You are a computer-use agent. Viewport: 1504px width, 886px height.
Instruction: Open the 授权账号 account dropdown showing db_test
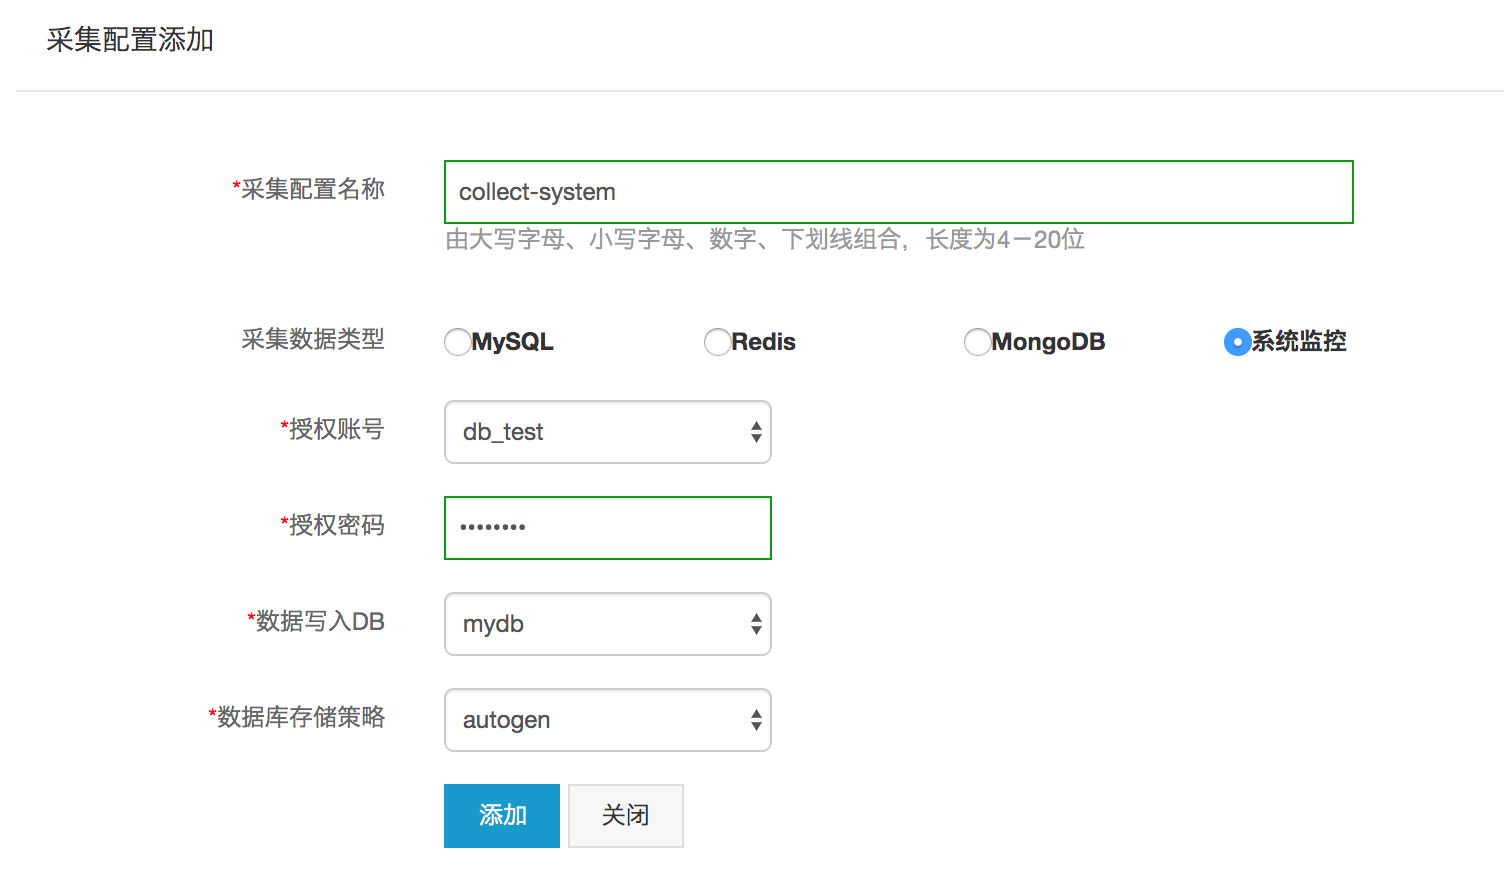point(607,432)
